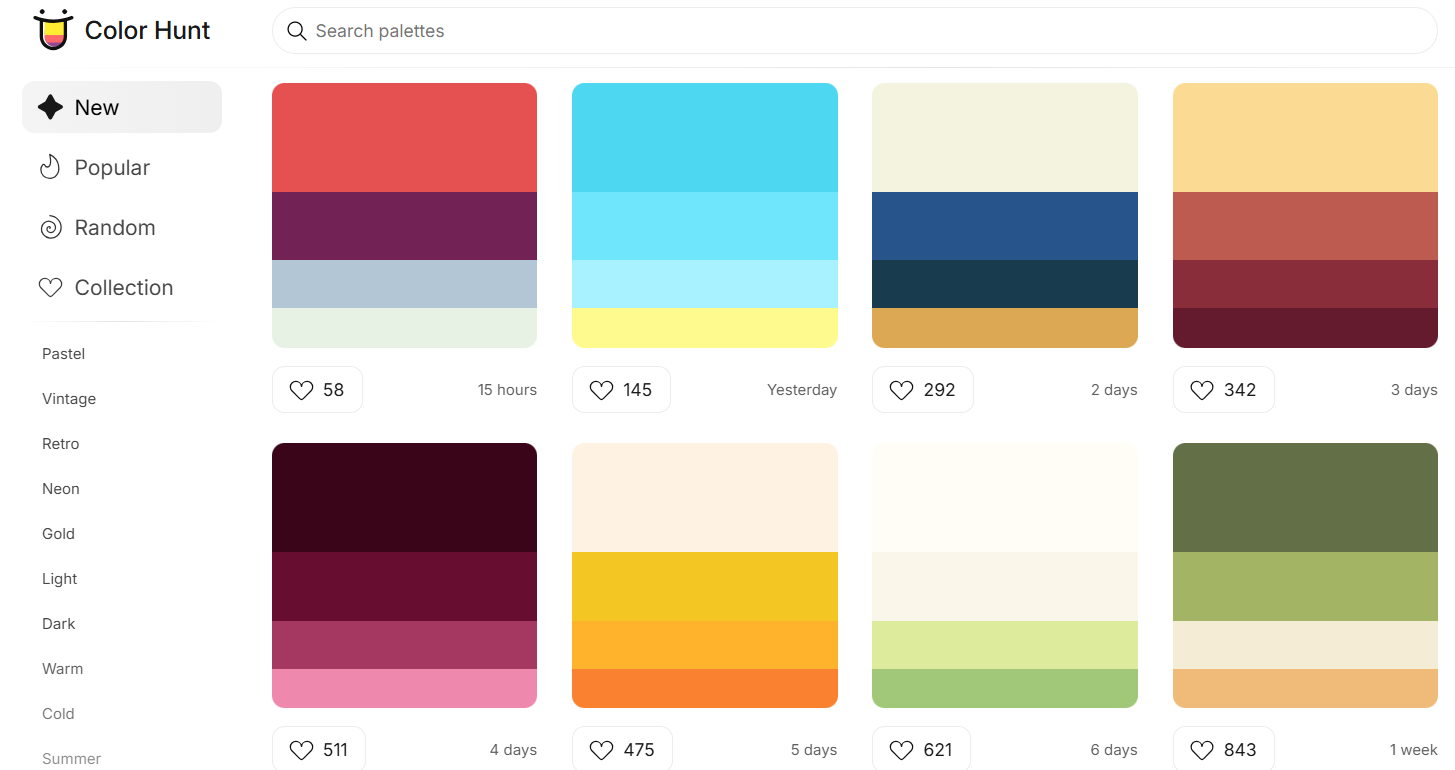Click the navy blue swatch in third palette
The width and height of the screenshot is (1455, 770).
coord(1004,226)
